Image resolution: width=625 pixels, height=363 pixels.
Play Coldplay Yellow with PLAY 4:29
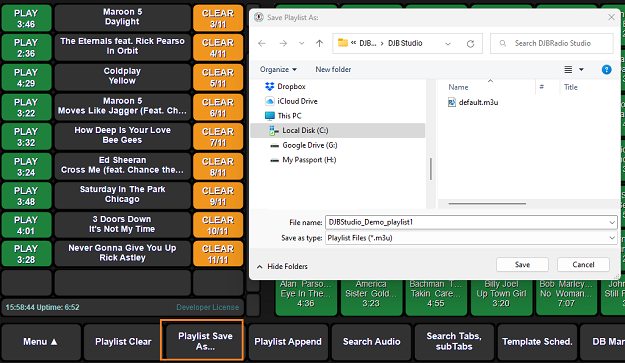tap(26, 78)
